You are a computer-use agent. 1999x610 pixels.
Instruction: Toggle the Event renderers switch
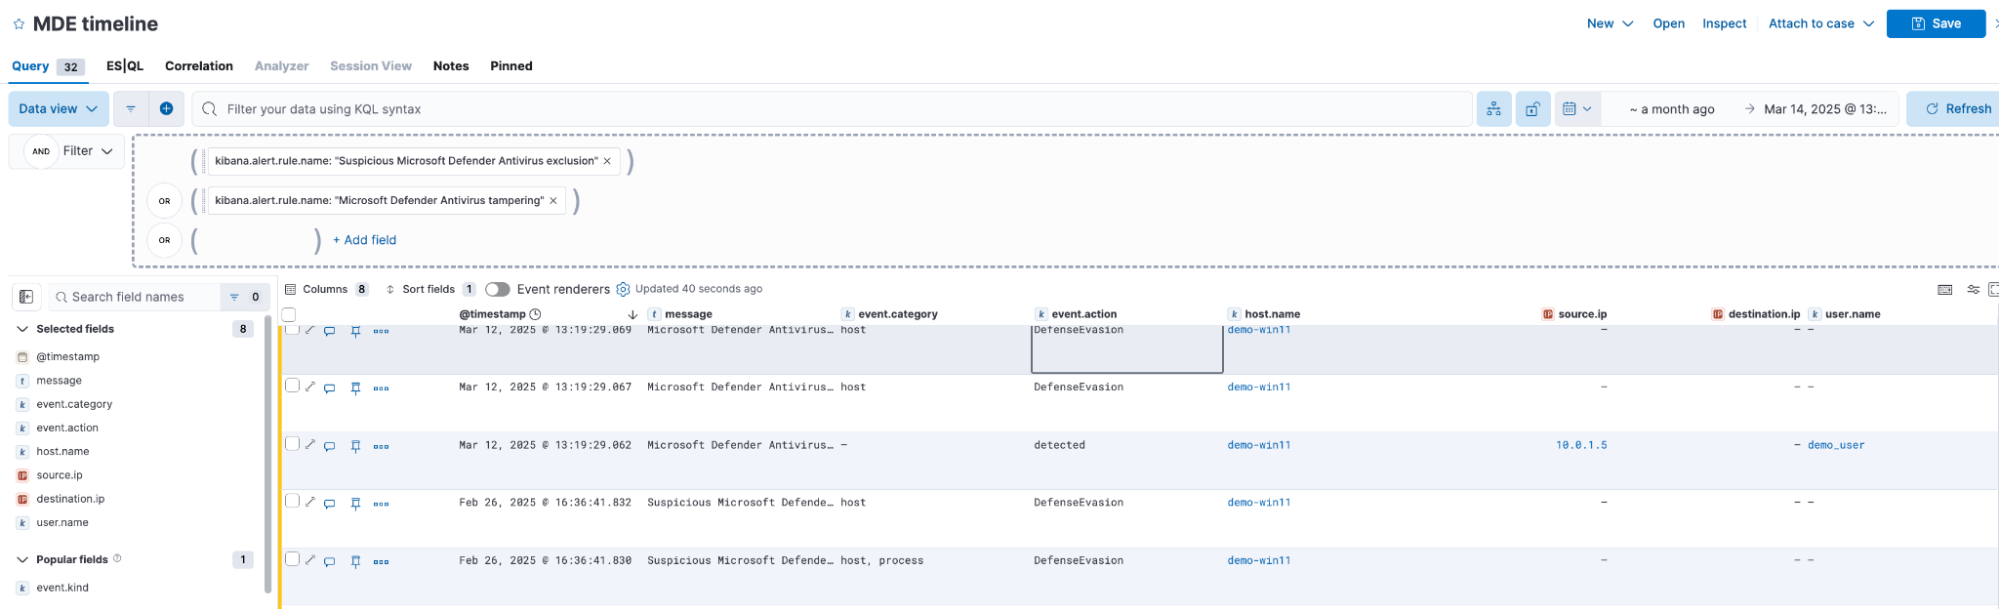tap(497, 289)
